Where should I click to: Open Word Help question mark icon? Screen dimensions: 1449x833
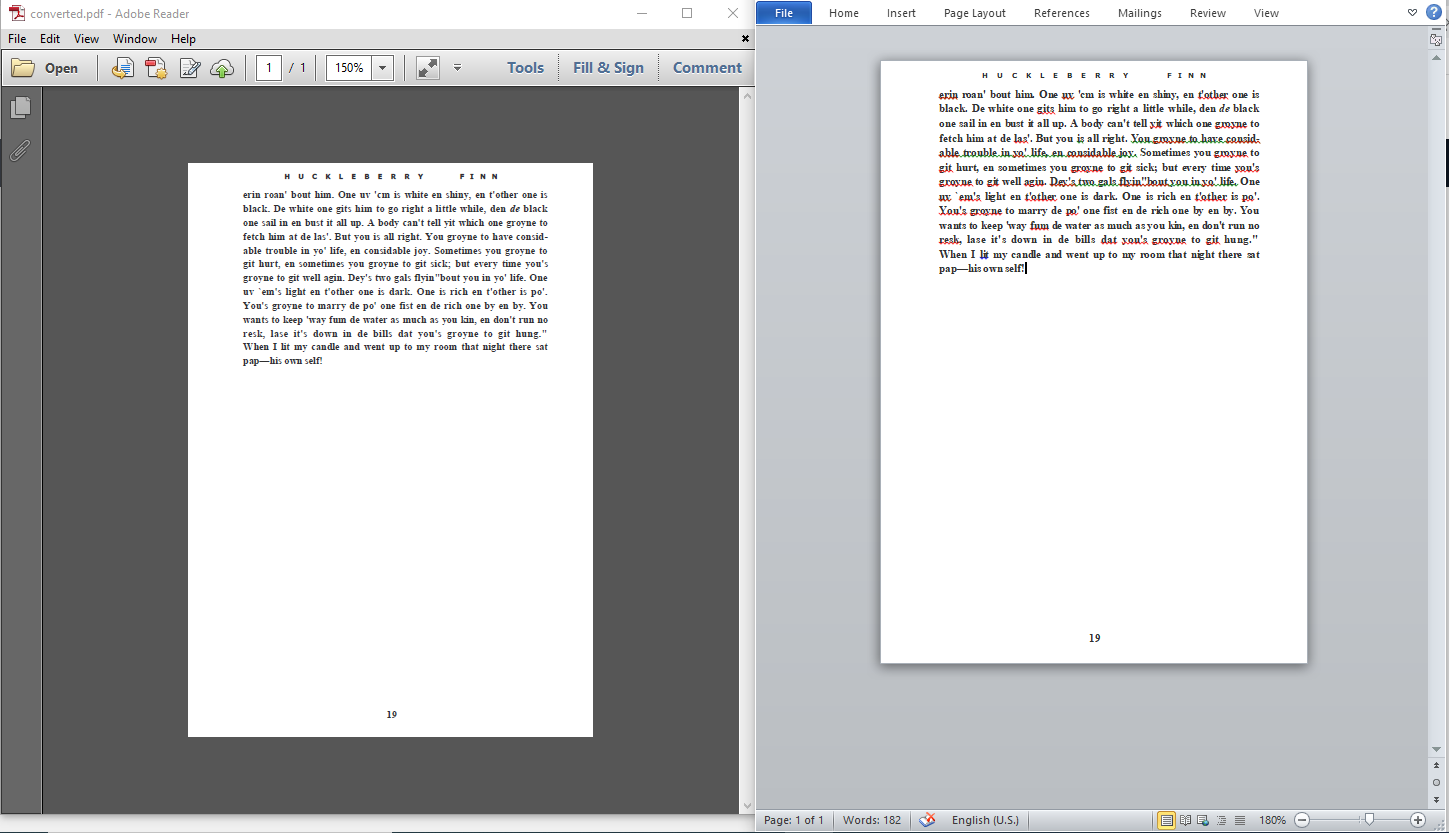(x=1433, y=13)
